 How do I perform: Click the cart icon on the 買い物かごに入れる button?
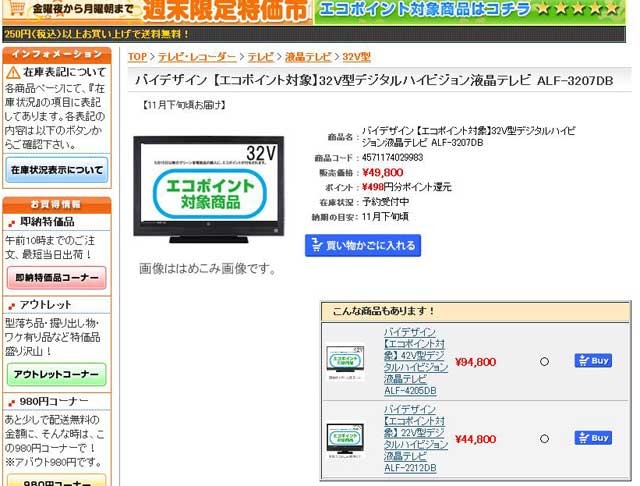click(x=316, y=245)
